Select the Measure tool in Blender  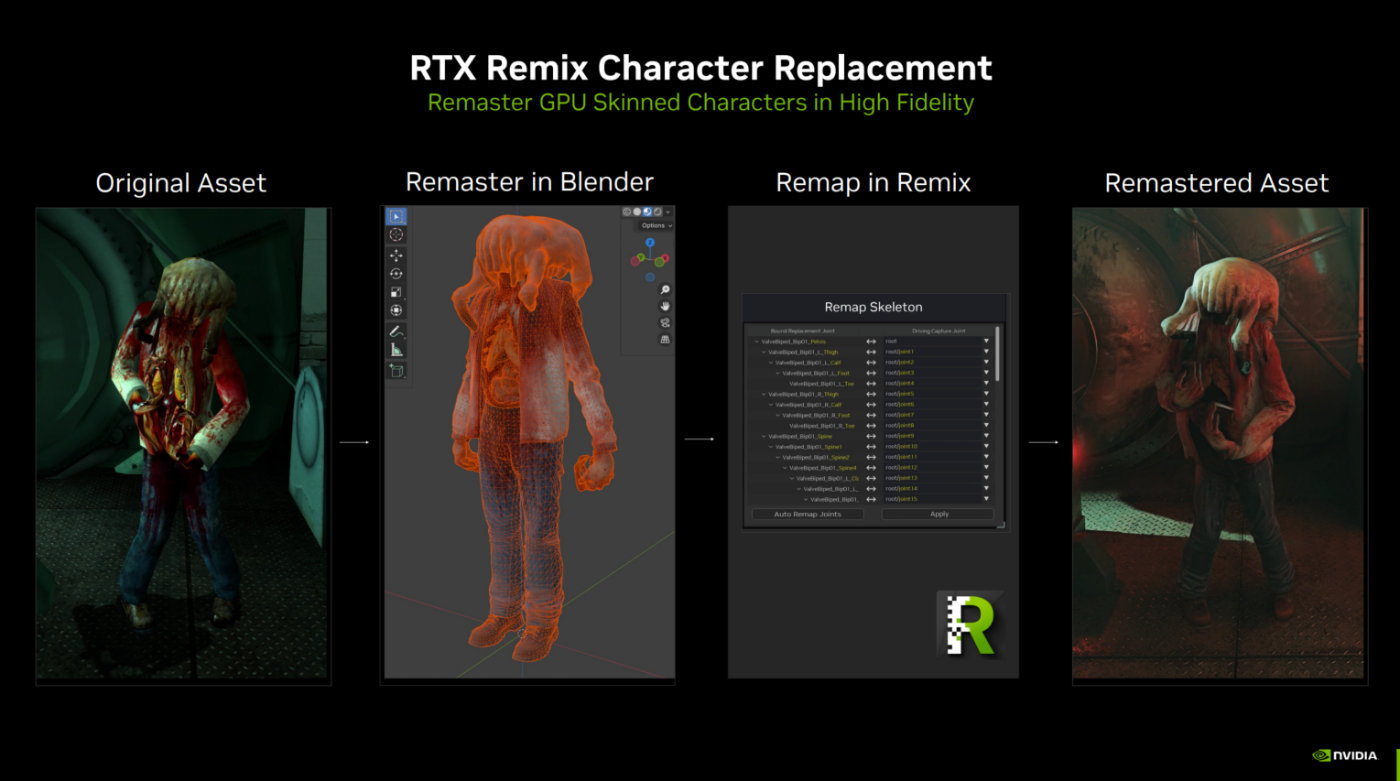tap(396, 349)
